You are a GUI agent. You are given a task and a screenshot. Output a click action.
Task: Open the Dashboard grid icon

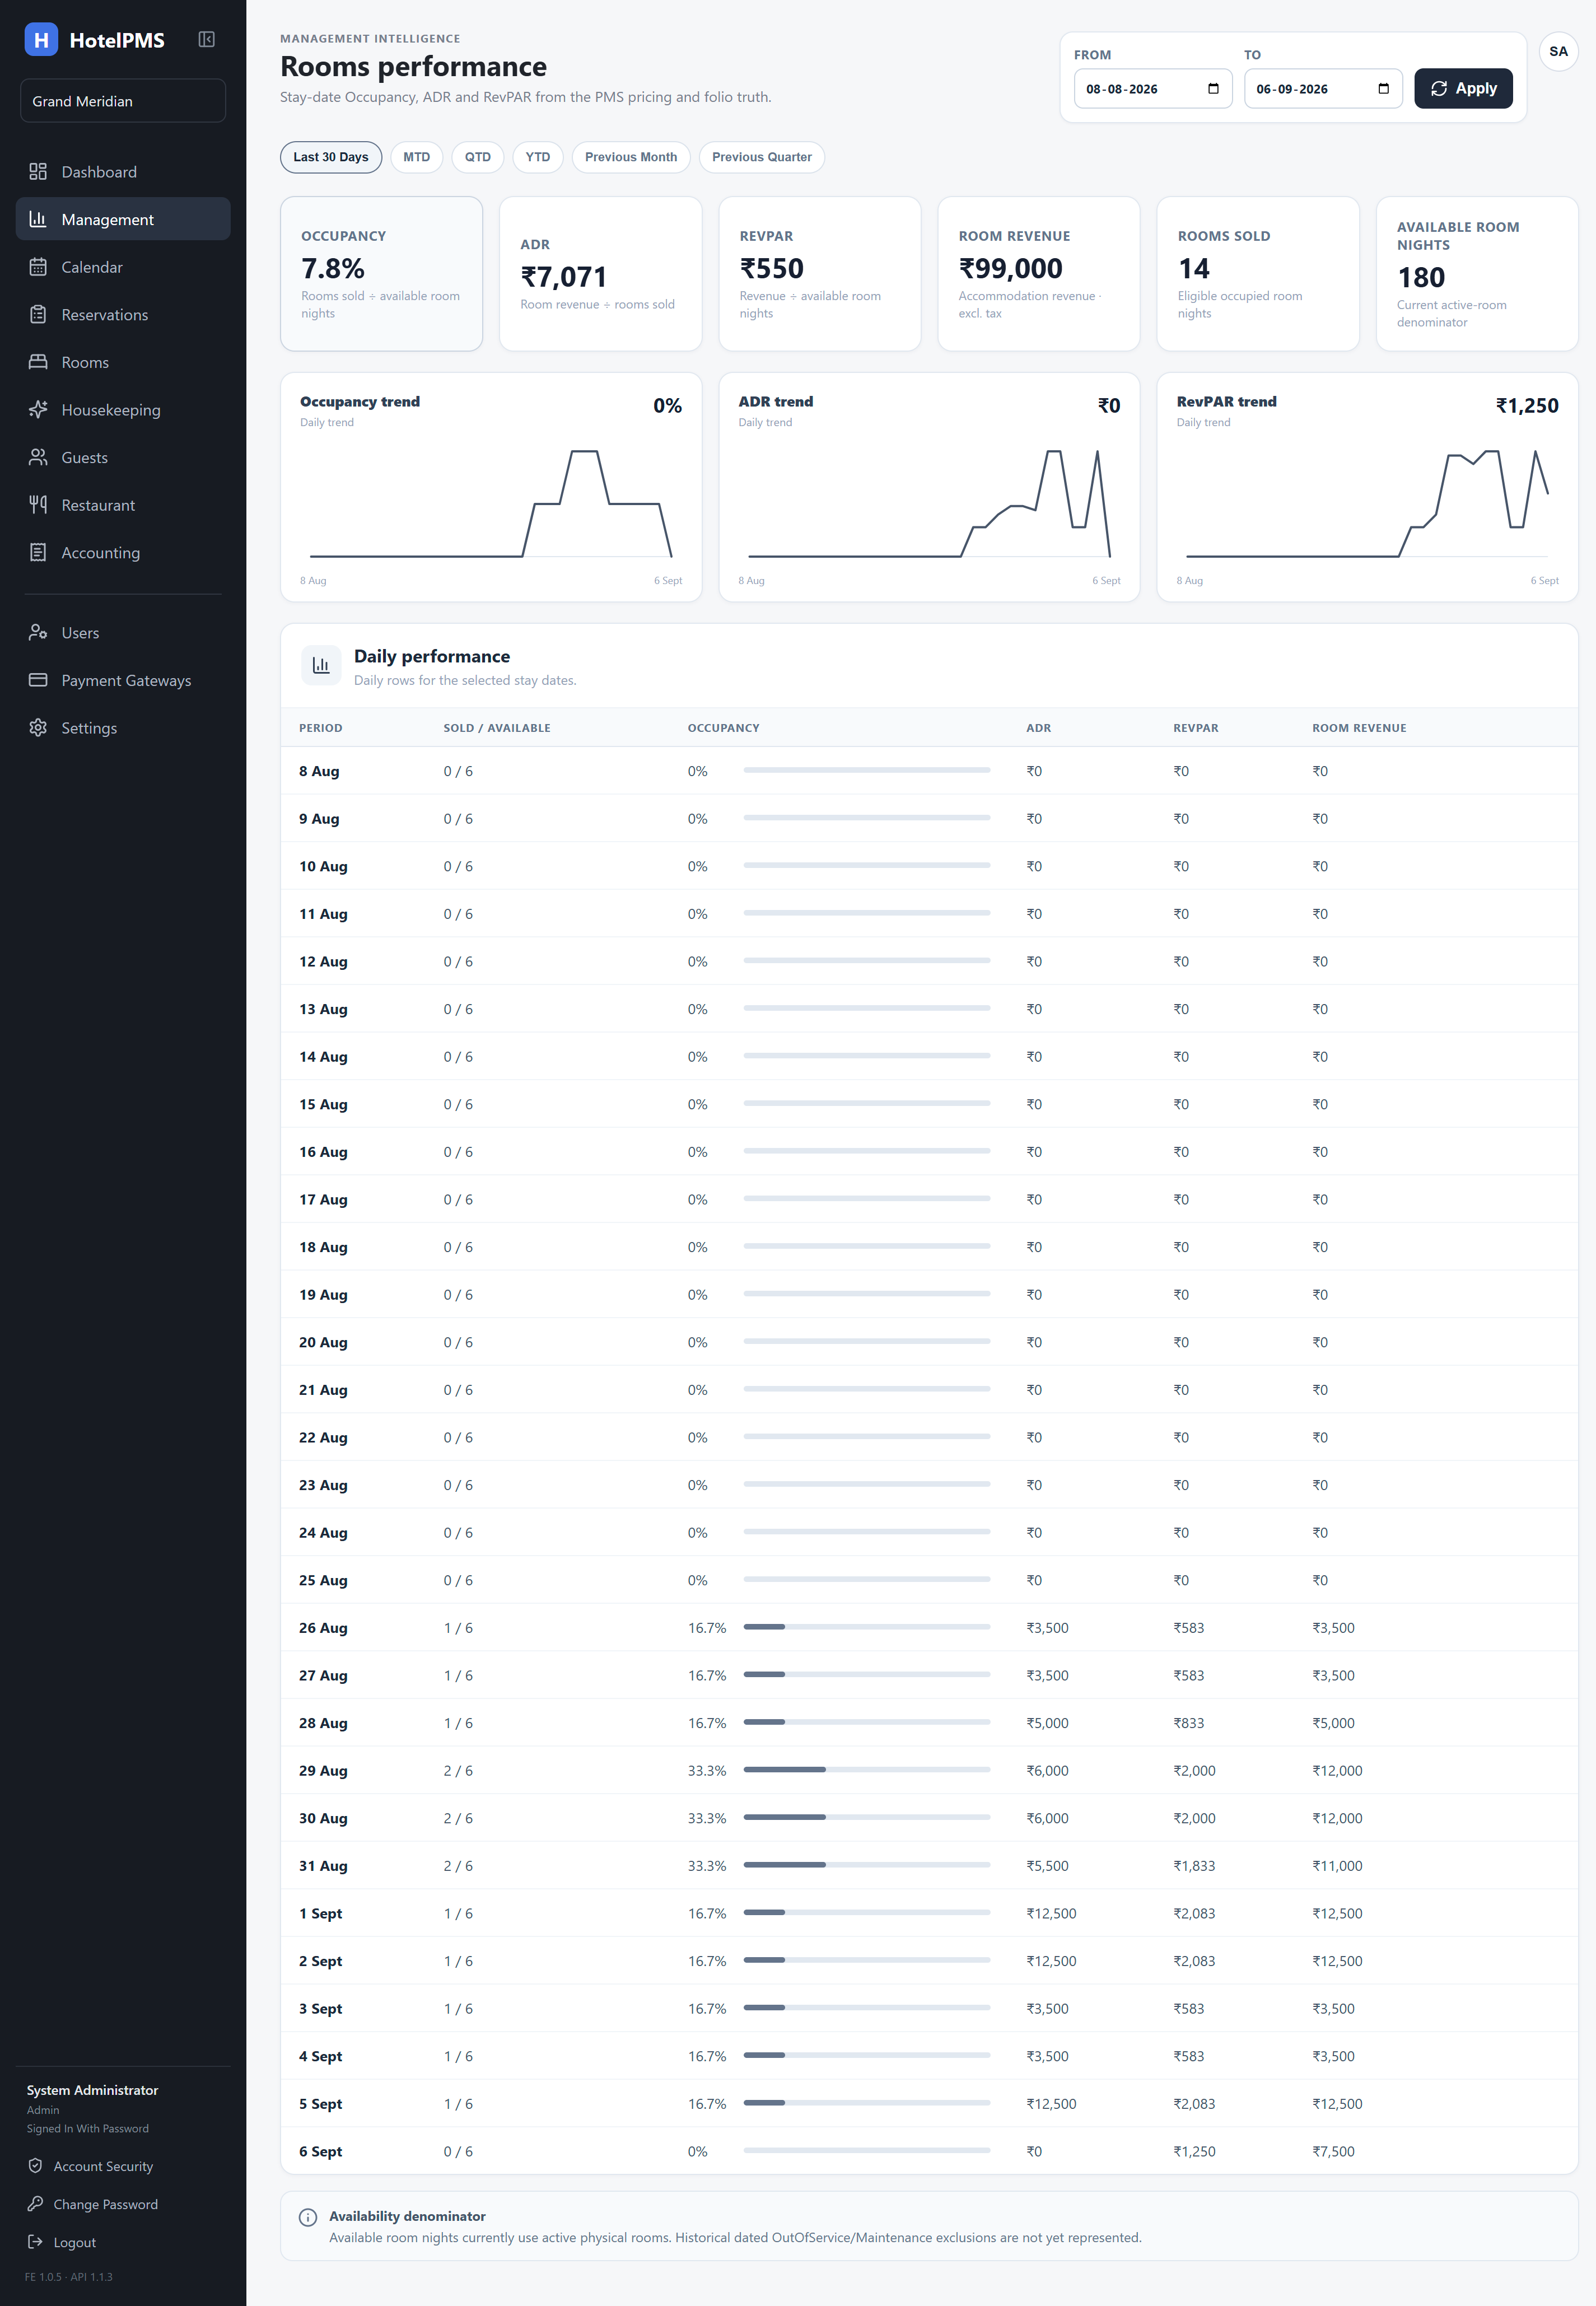[38, 171]
